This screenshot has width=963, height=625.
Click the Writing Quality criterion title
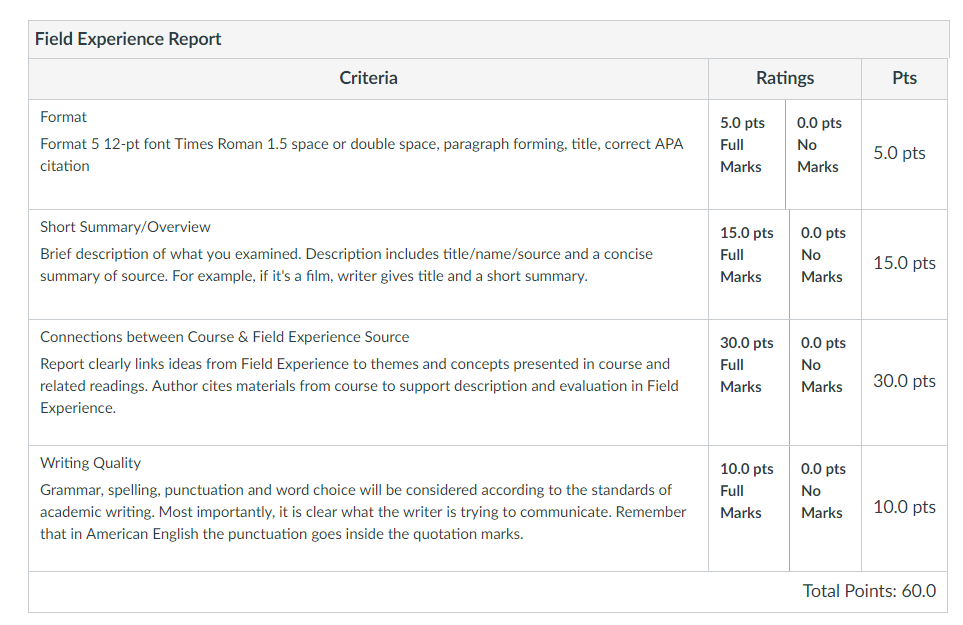[90, 462]
